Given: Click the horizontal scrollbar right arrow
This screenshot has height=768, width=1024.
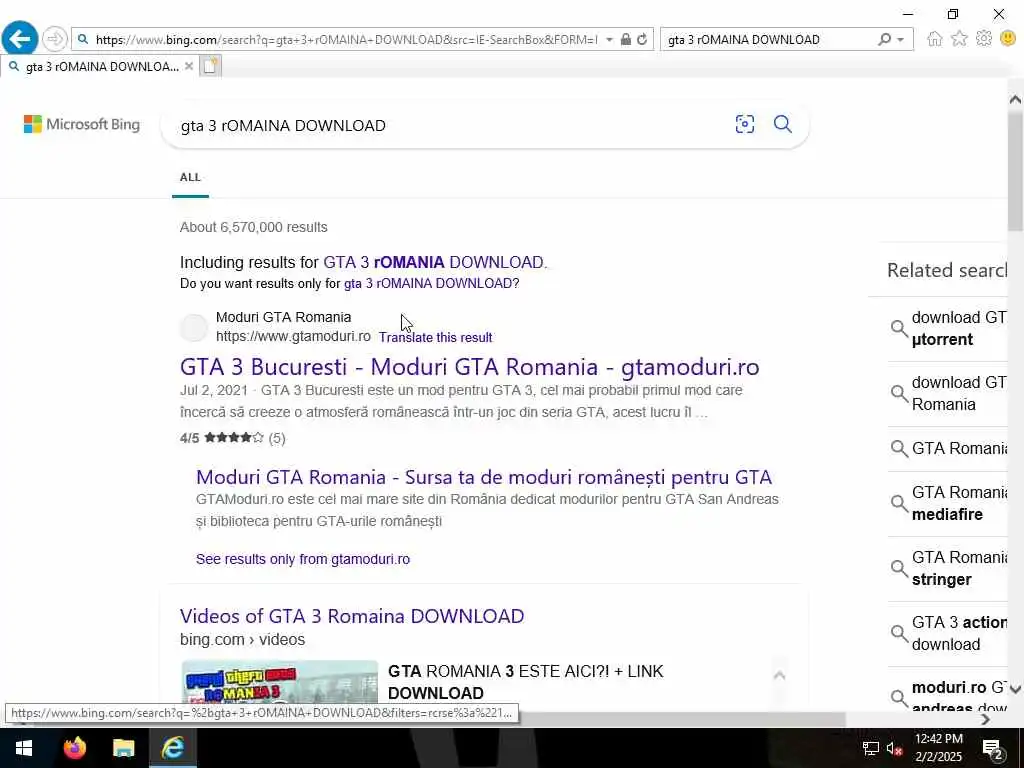Looking at the screenshot, I should coord(985,719).
